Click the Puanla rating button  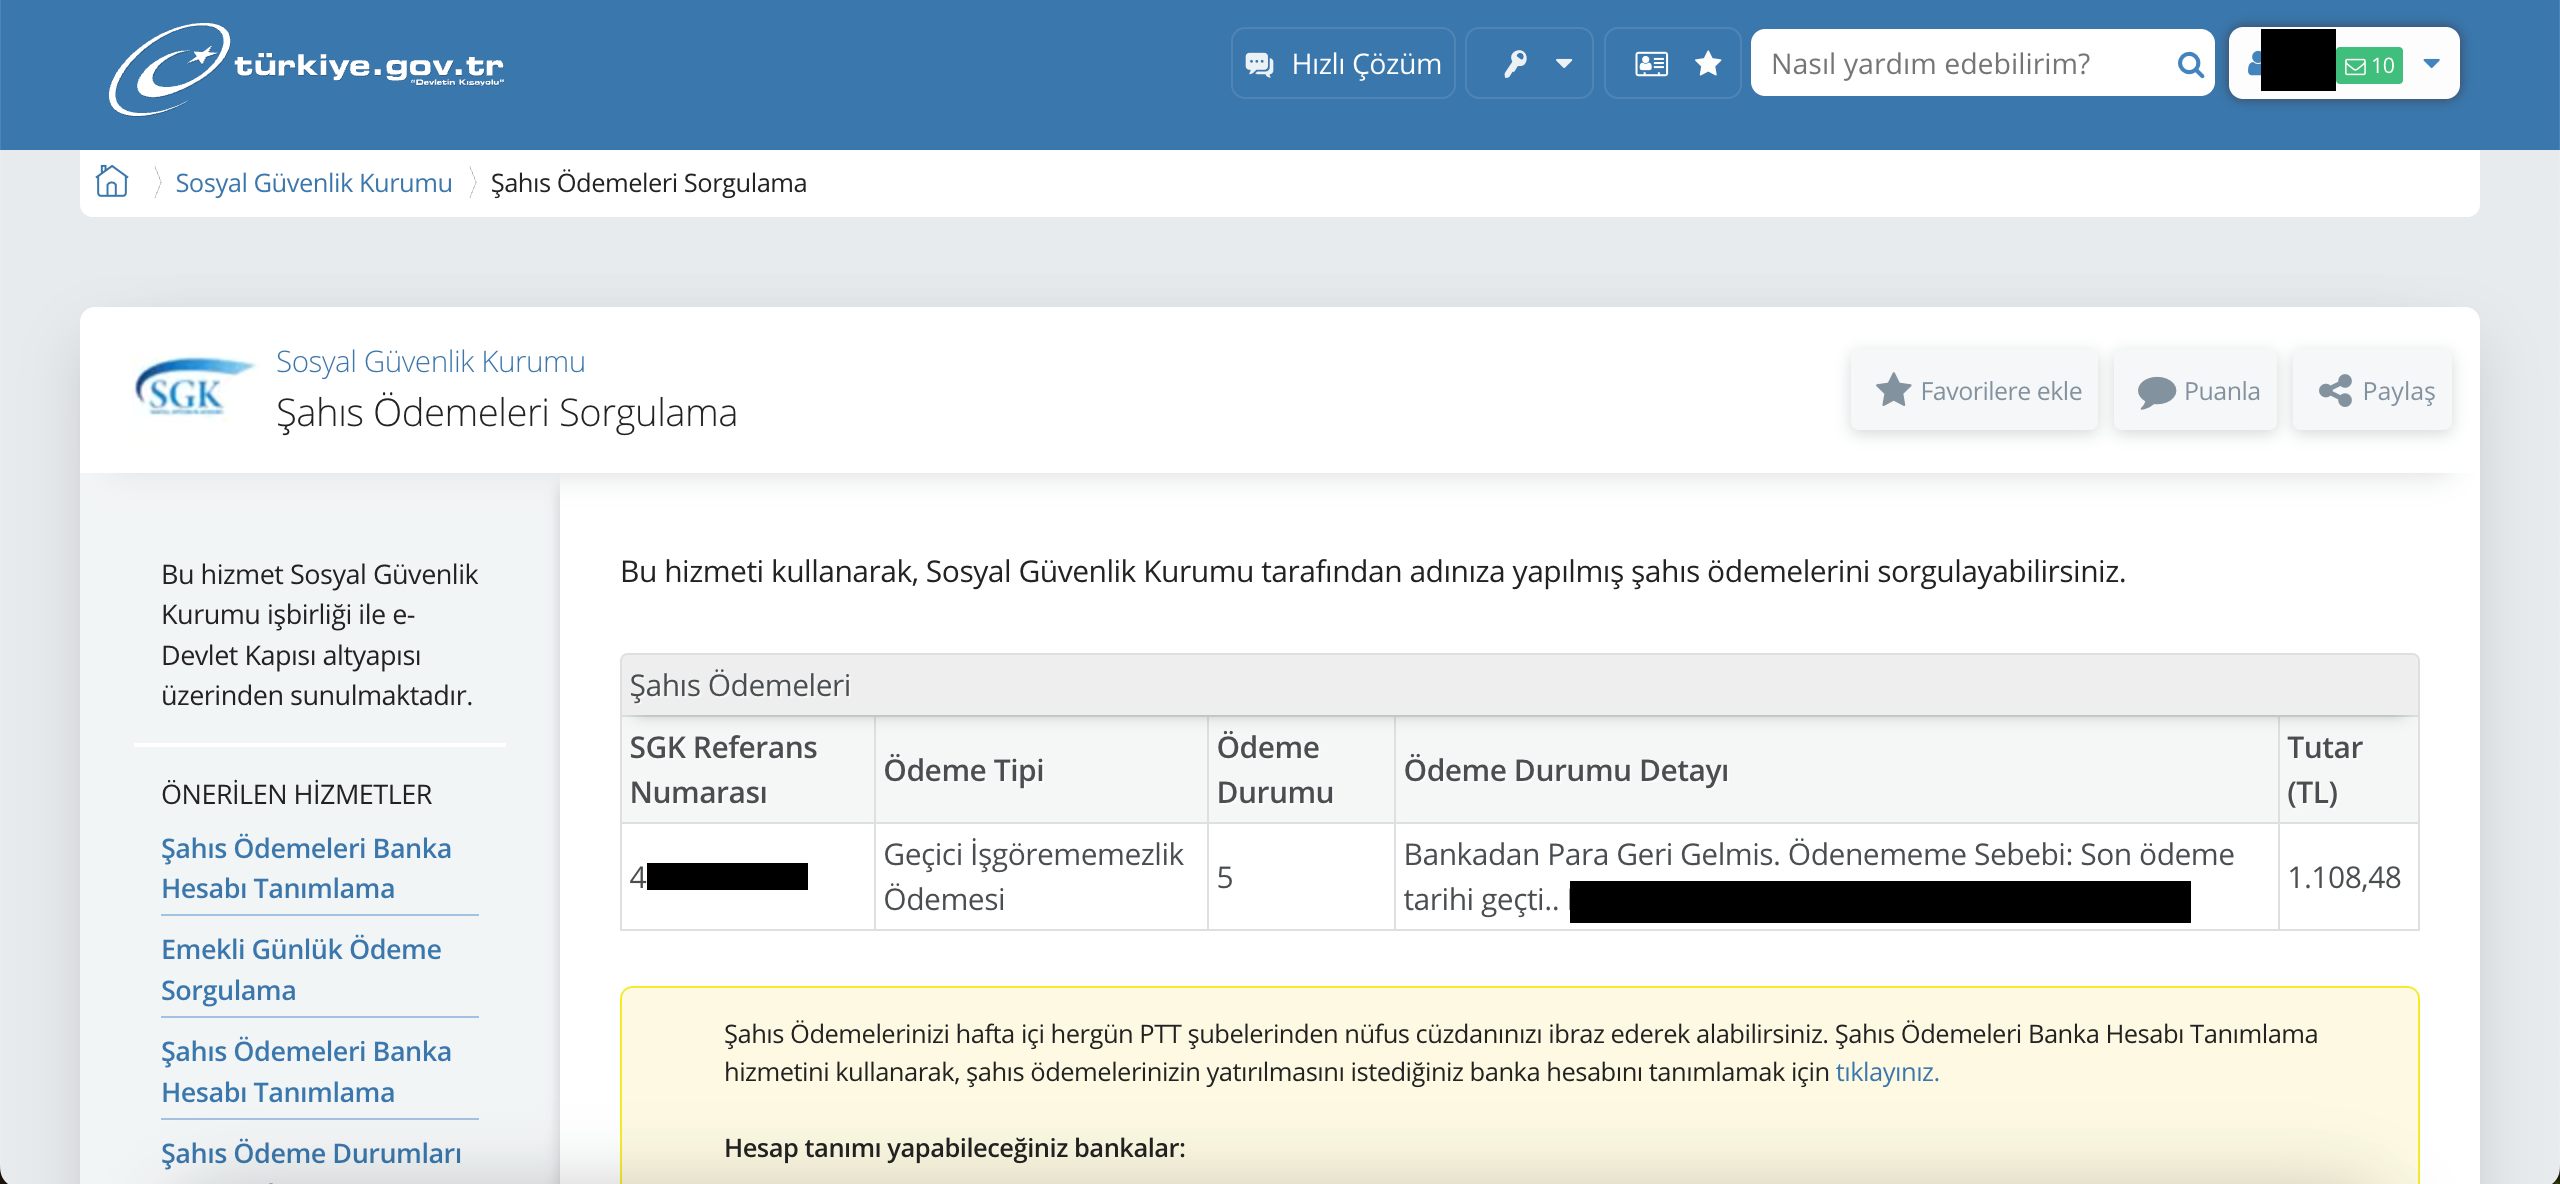tap(2197, 391)
